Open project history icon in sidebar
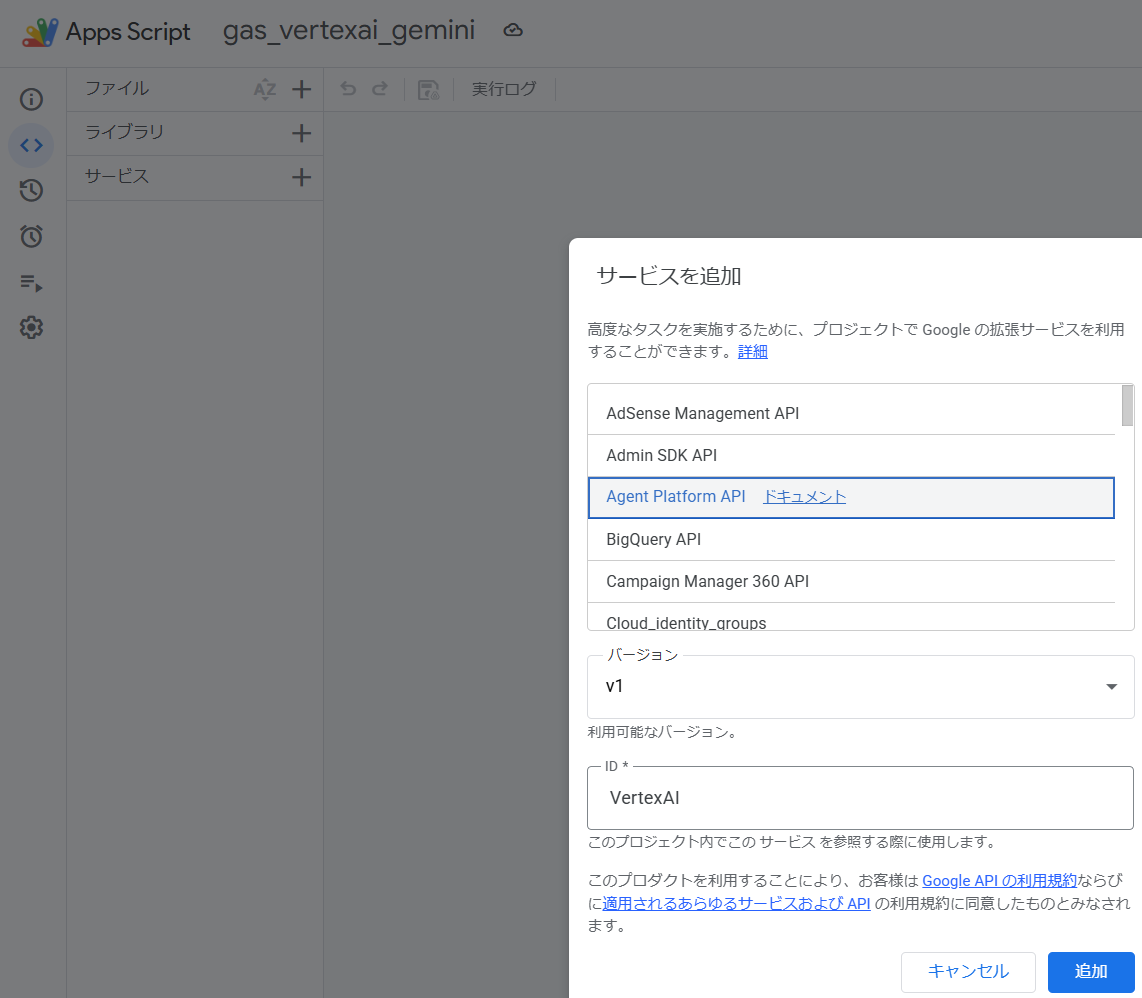This screenshot has height=998, width=1142. tap(31, 191)
